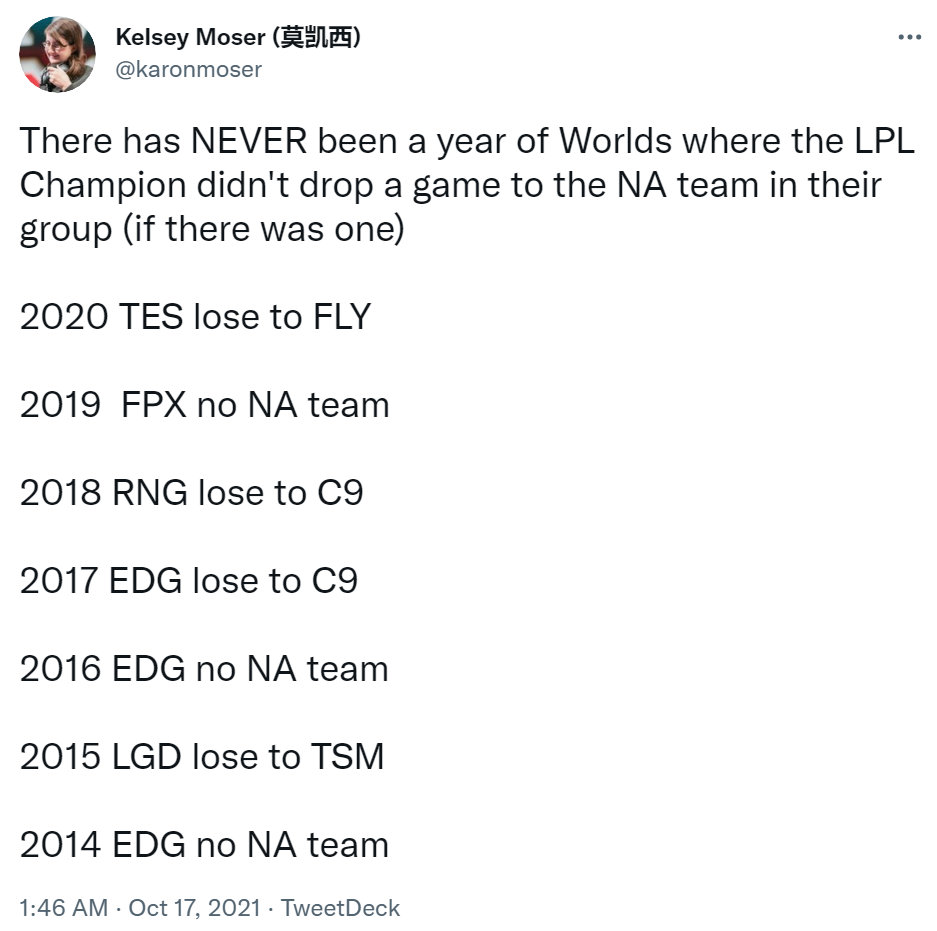
Task: Click Kelsey Moser's profile avatar photo
Action: click(x=57, y=54)
